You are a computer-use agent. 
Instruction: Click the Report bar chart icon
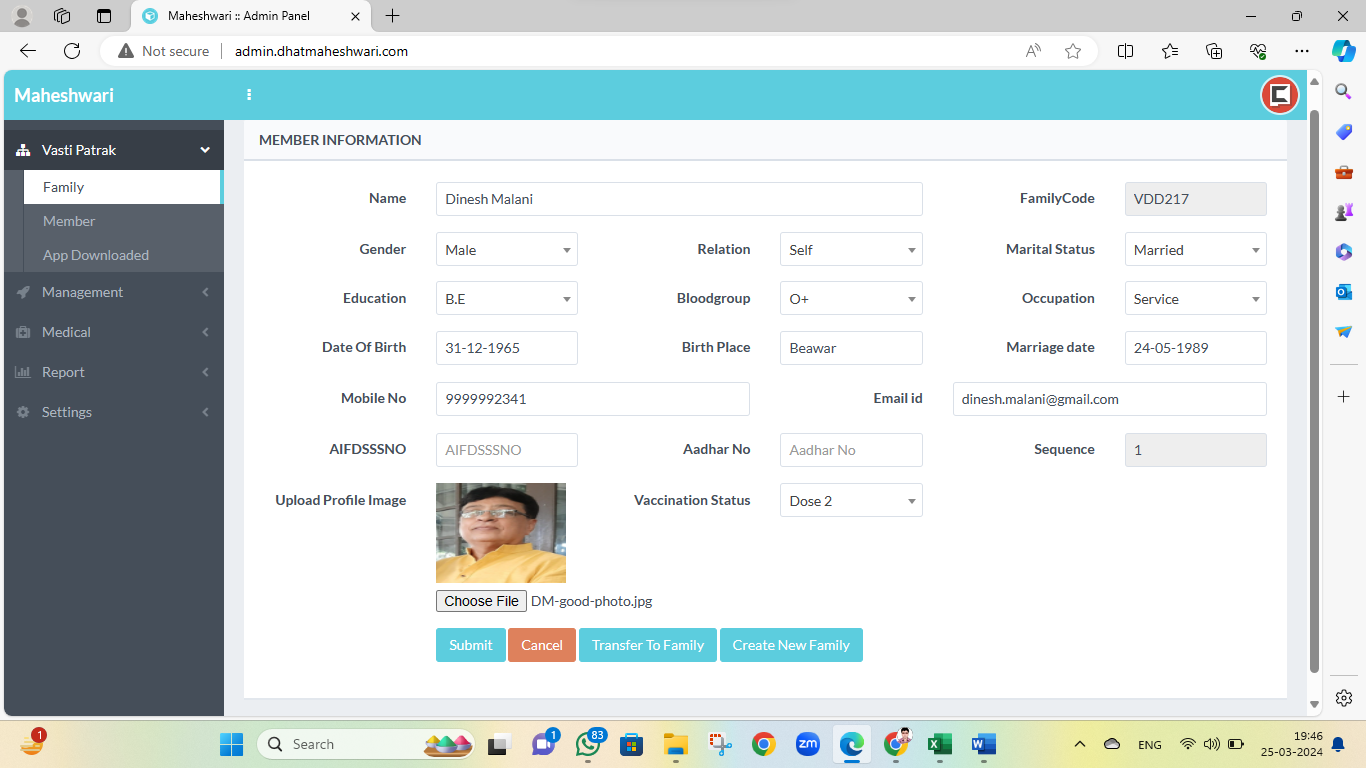[x=23, y=372]
